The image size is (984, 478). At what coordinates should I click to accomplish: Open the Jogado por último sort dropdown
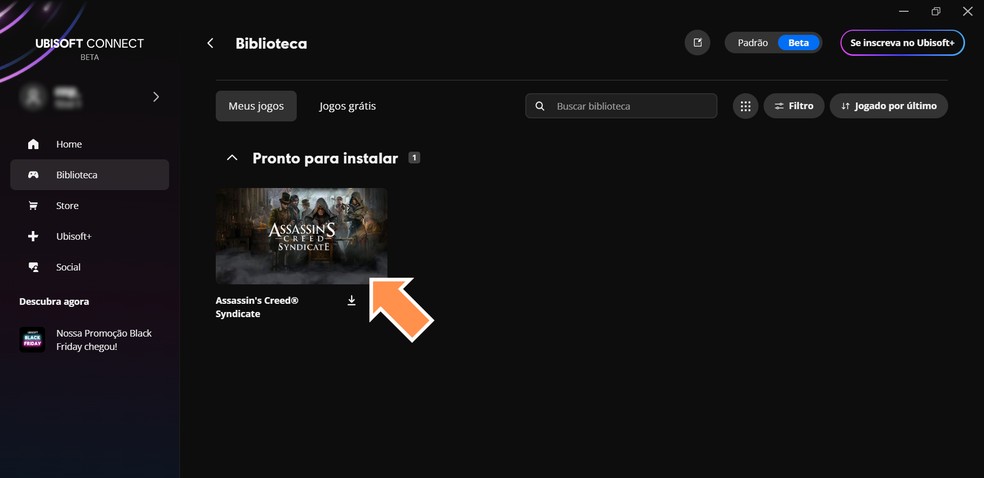coord(889,106)
